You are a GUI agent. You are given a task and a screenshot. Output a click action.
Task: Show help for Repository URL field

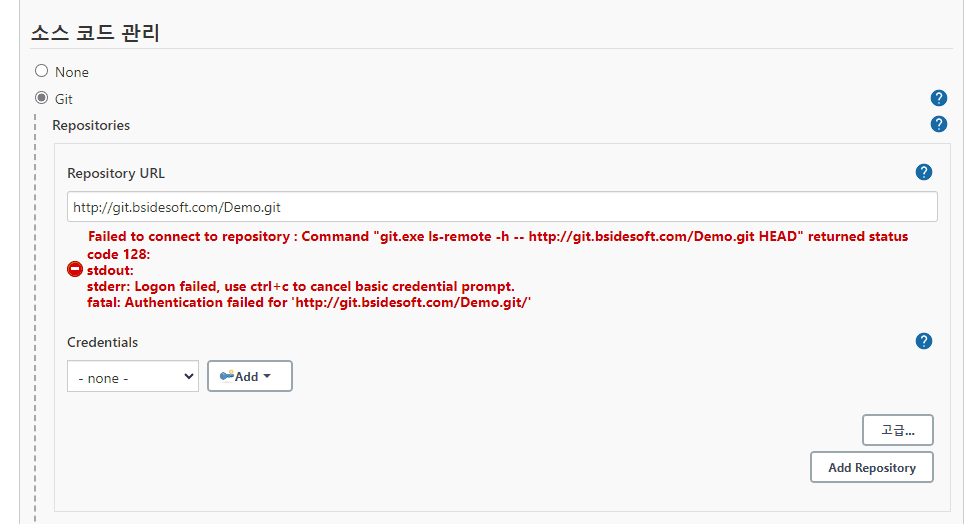[924, 172]
